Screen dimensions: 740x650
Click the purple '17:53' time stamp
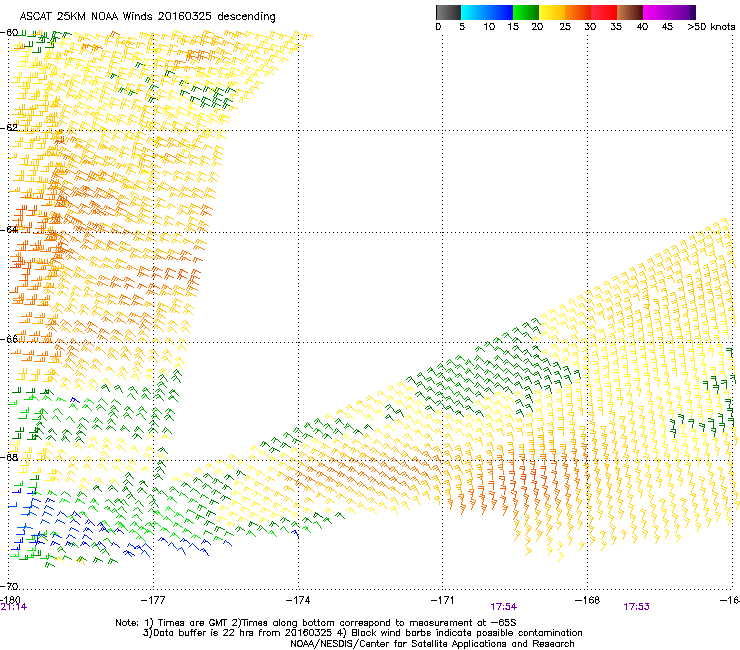pos(636,607)
